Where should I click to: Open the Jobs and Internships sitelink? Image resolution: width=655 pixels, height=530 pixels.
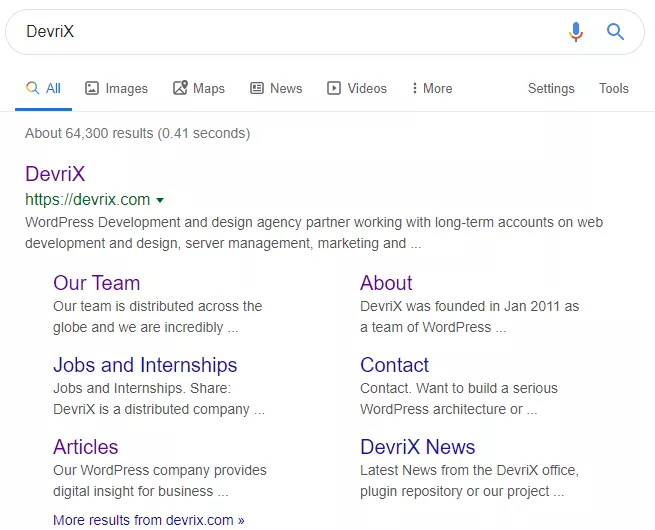pos(145,365)
